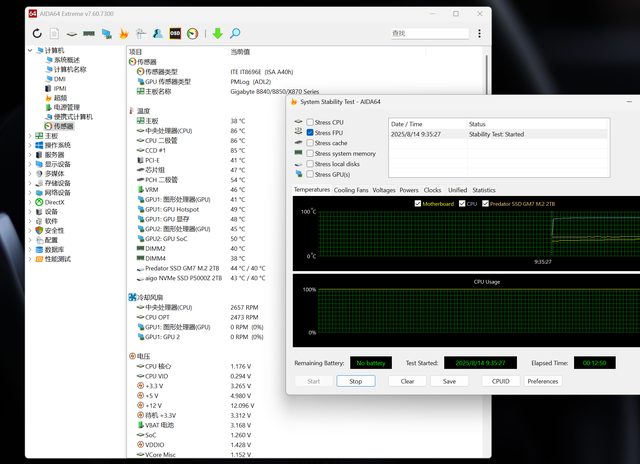Image resolution: width=640 pixels, height=464 pixels.
Task: Collapse the 计算机 tree node
Action: [30, 50]
